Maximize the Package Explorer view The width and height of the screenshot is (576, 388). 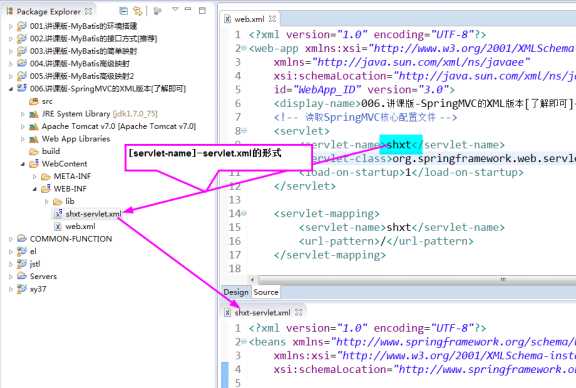[202, 10]
